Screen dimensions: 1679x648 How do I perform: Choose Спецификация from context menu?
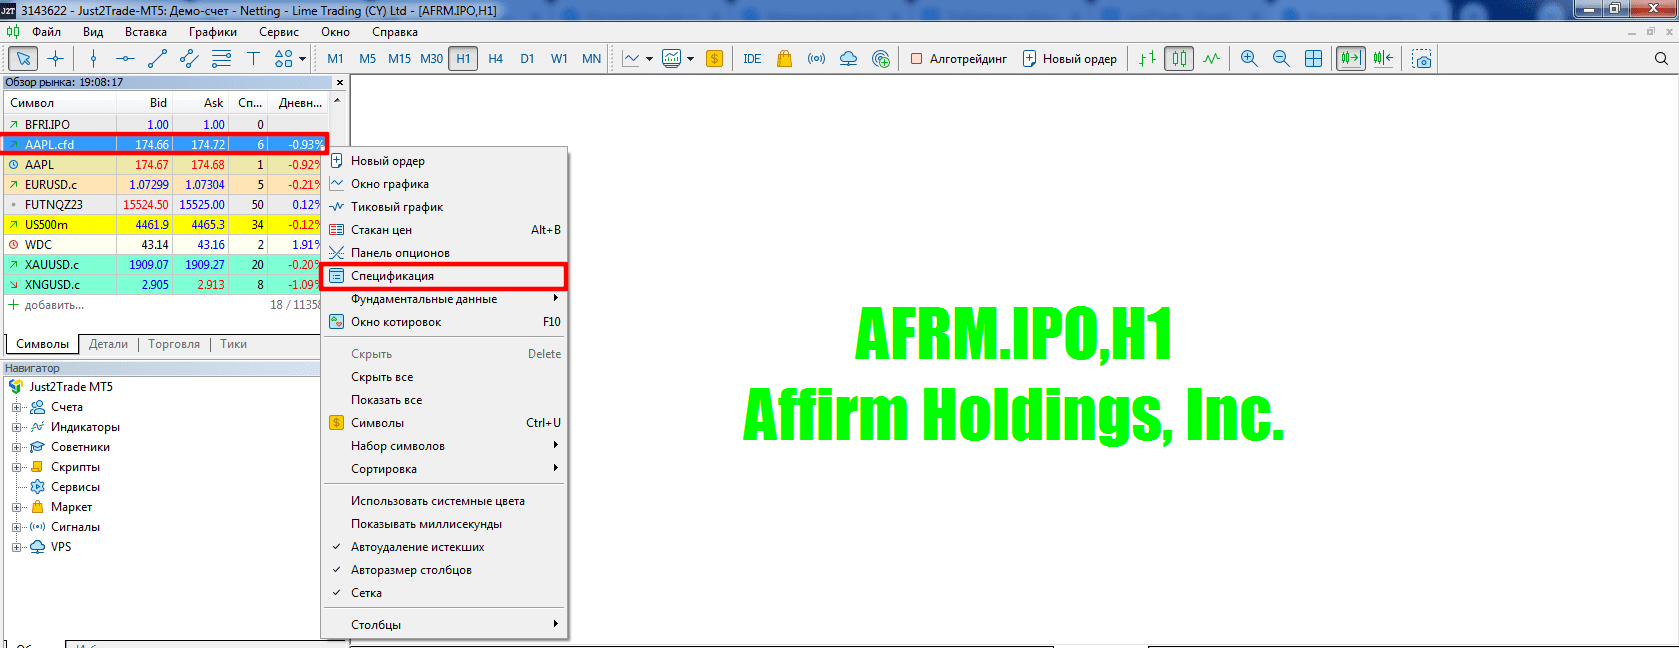pos(444,276)
